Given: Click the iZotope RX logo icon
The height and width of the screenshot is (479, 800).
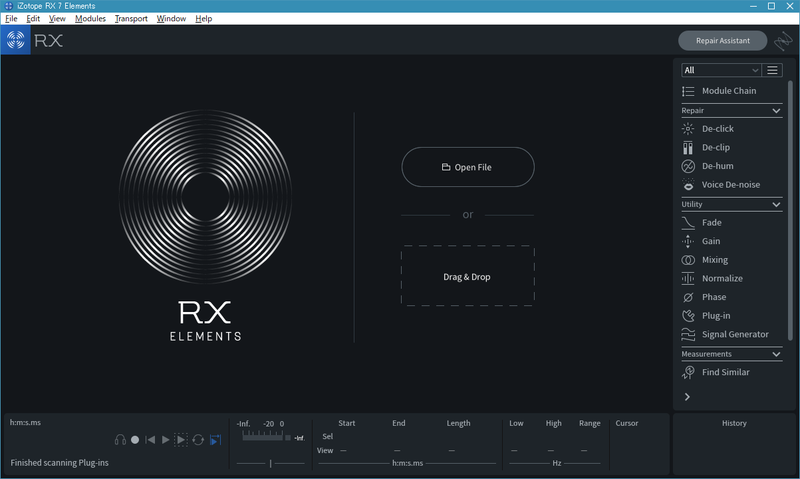Looking at the screenshot, I should pos(16,40).
